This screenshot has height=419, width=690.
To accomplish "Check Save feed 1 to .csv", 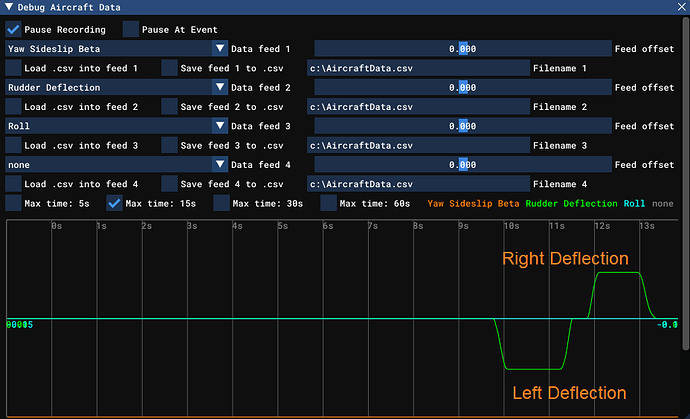I will [170, 68].
